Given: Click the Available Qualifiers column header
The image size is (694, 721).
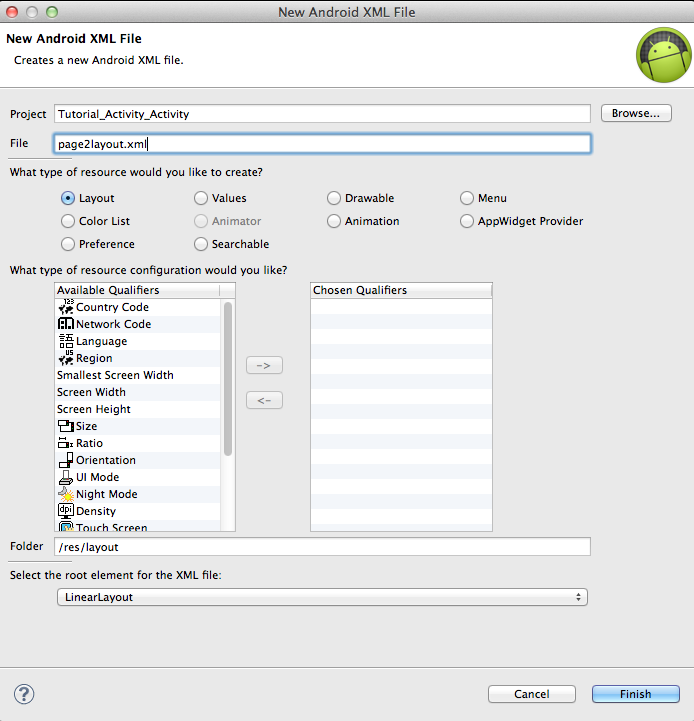Looking at the screenshot, I should [137, 290].
